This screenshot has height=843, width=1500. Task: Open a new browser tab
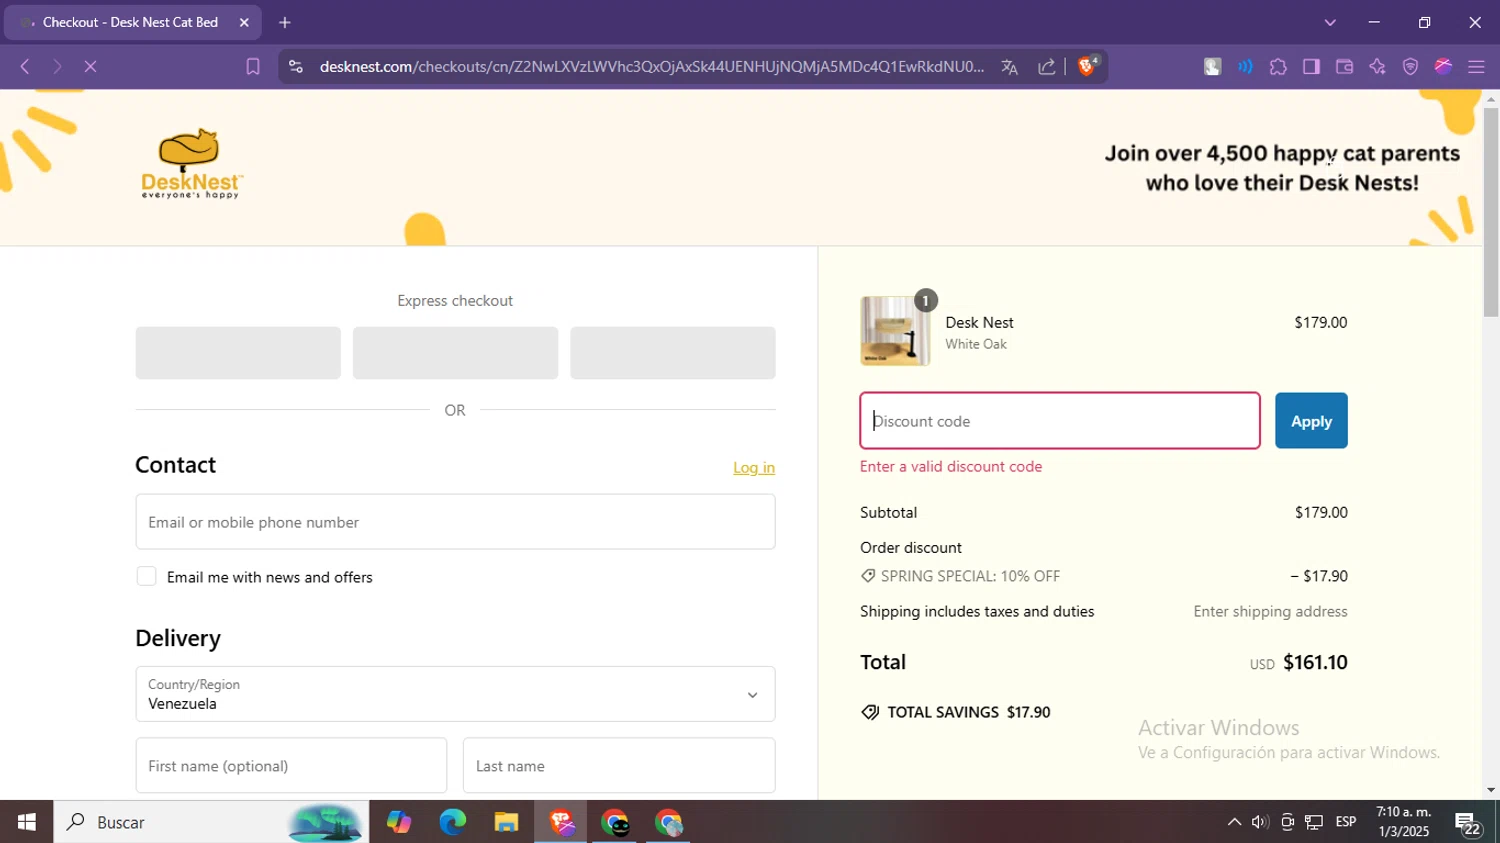pyautogui.click(x=285, y=22)
